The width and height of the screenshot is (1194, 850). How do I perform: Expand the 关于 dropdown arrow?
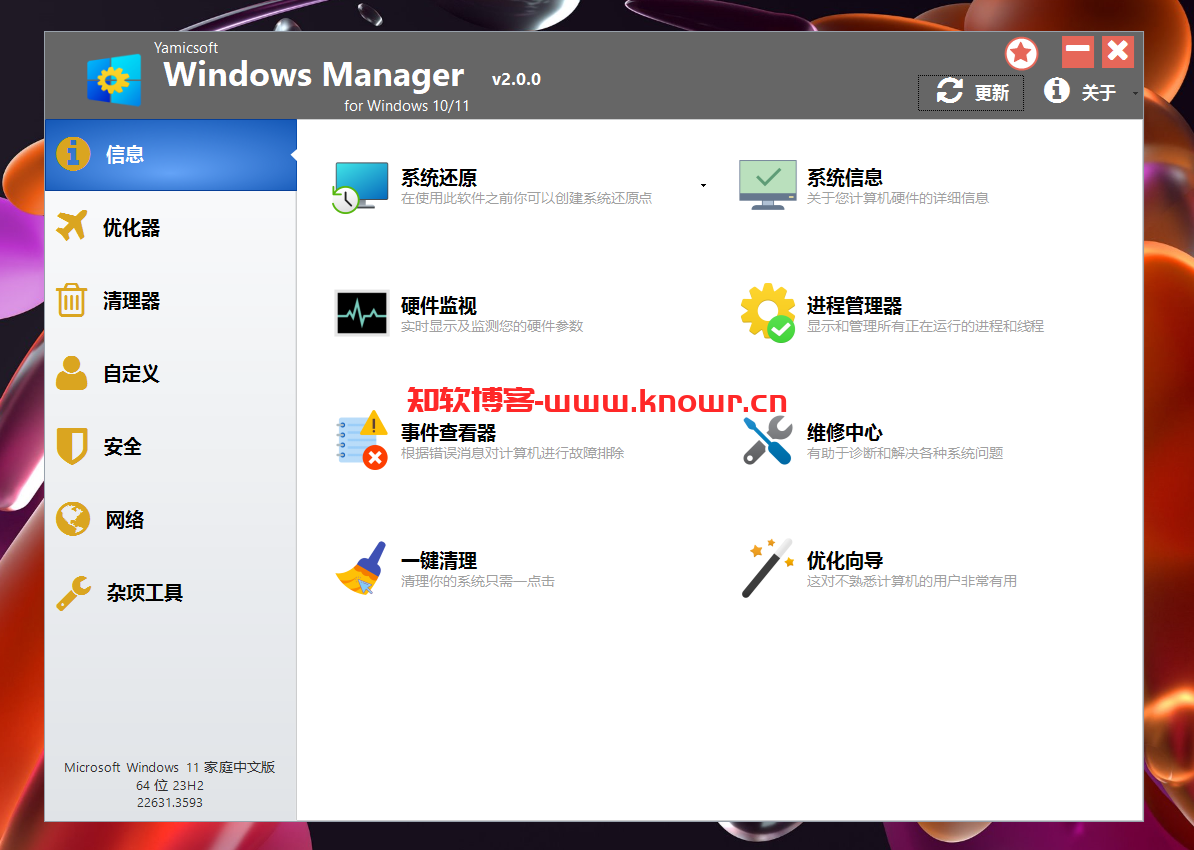(1135, 94)
